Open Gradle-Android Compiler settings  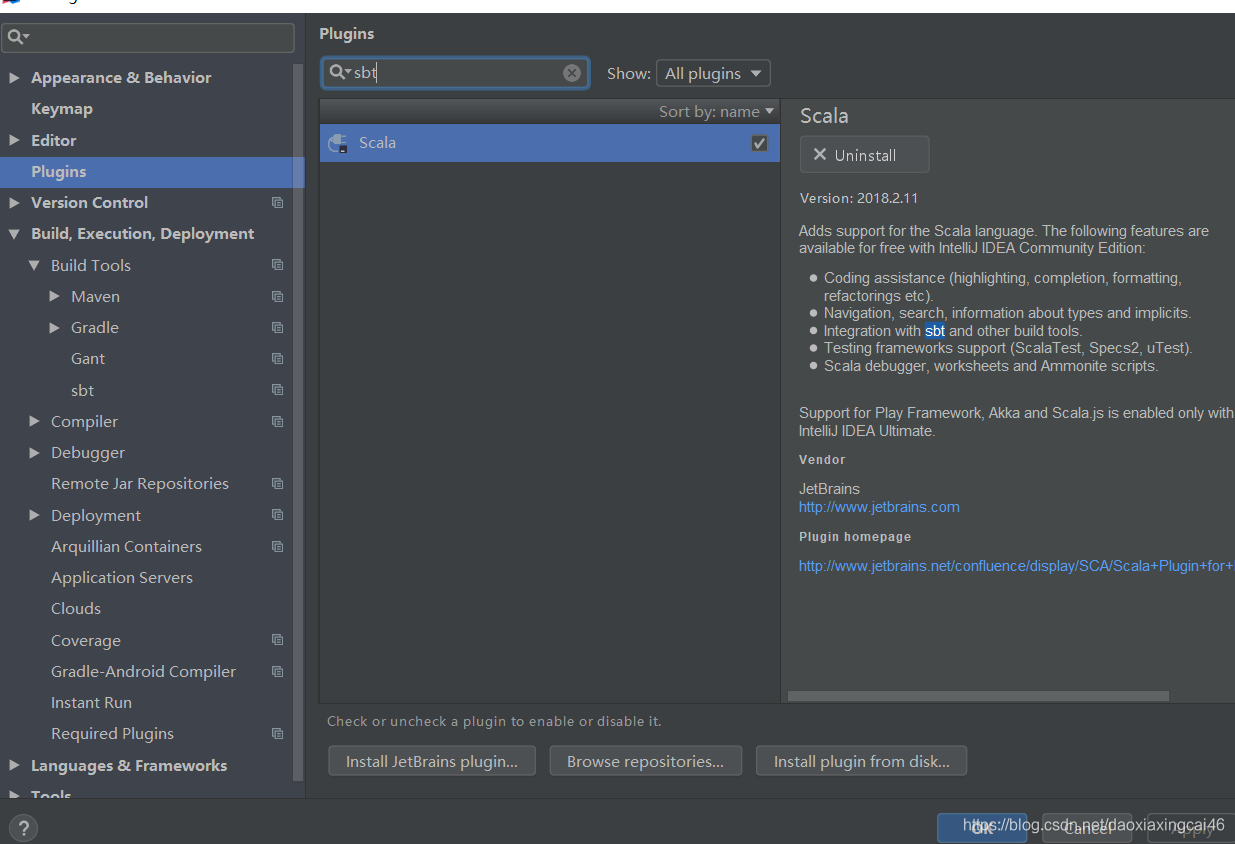pyautogui.click(x=144, y=672)
